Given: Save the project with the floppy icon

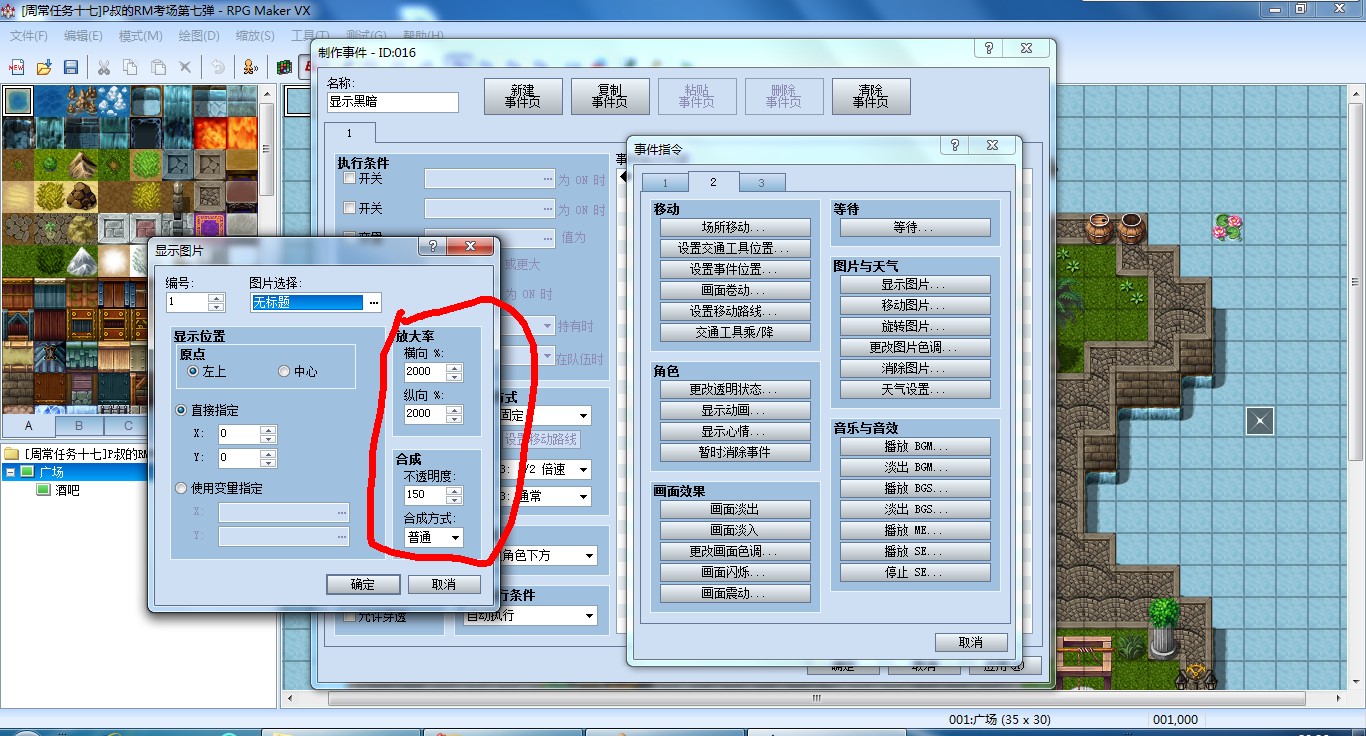Looking at the screenshot, I should [x=71, y=67].
